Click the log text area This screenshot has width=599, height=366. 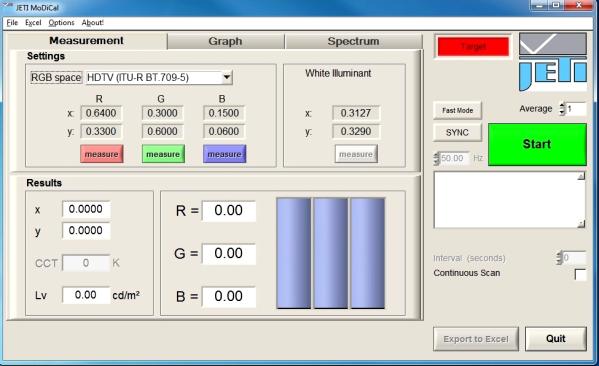pos(506,200)
